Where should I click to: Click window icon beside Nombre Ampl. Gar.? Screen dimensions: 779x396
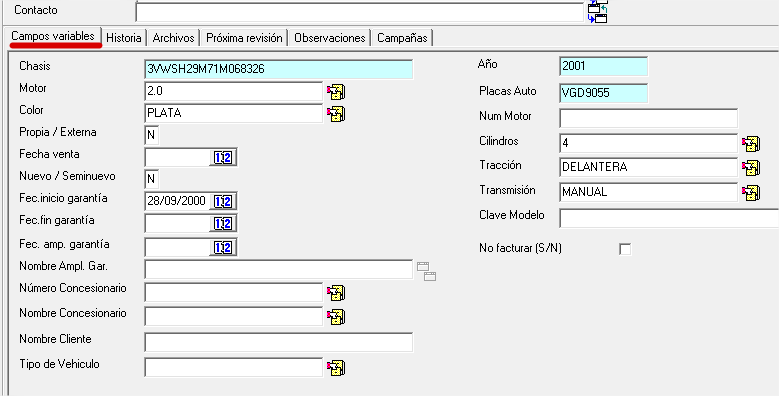point(426,271)
